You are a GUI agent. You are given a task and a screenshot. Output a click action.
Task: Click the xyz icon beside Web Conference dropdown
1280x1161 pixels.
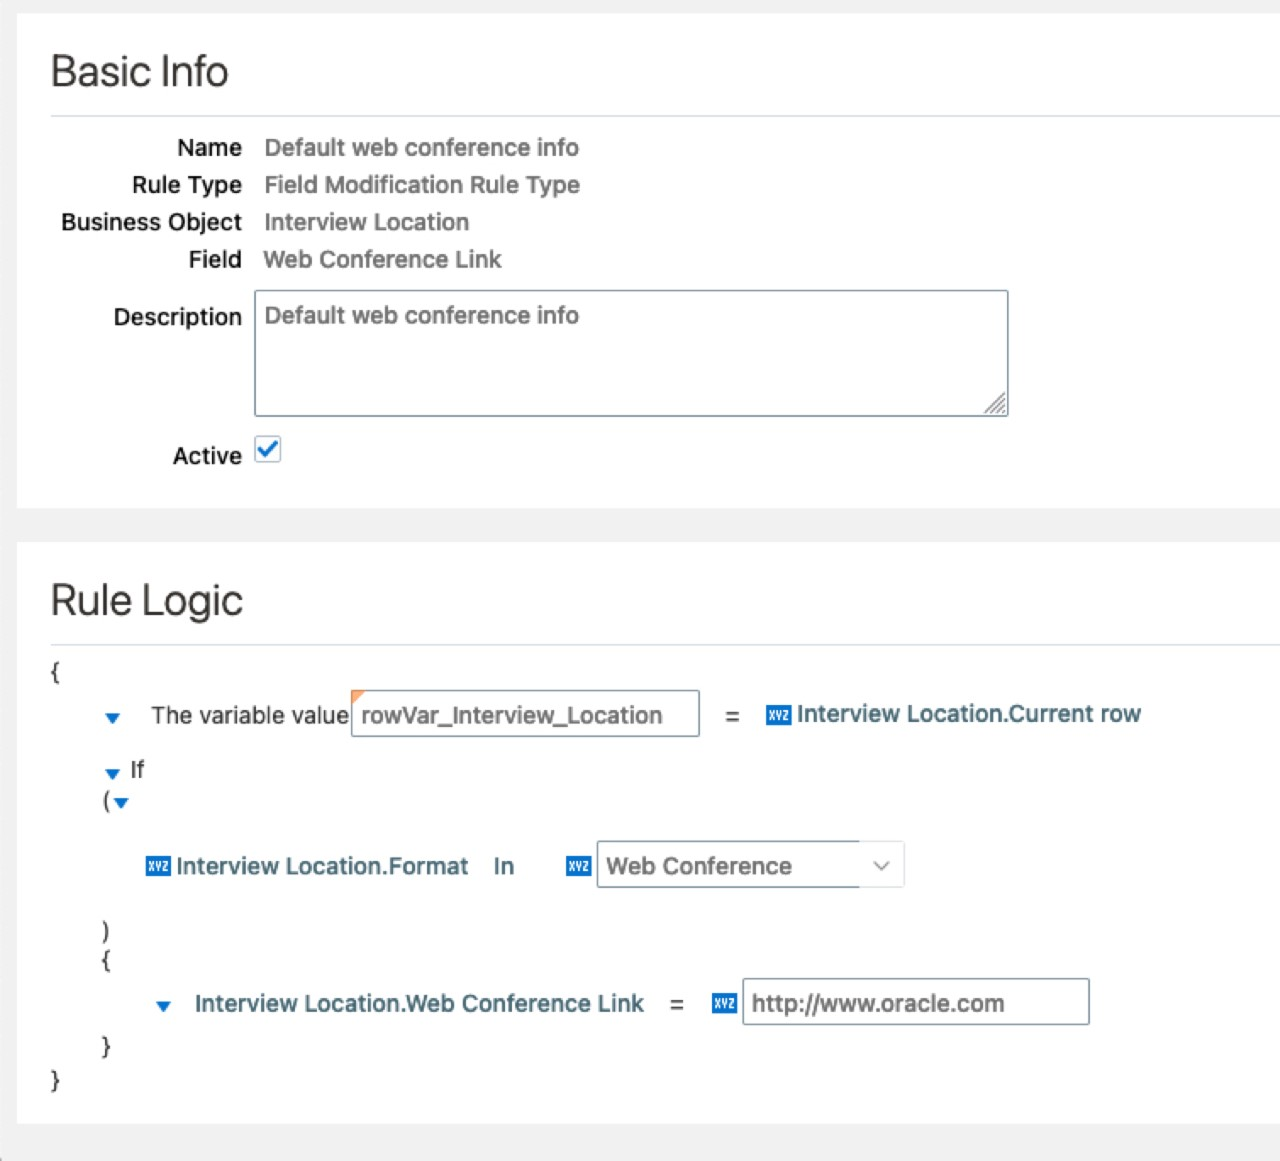click(x=578, y=866)
